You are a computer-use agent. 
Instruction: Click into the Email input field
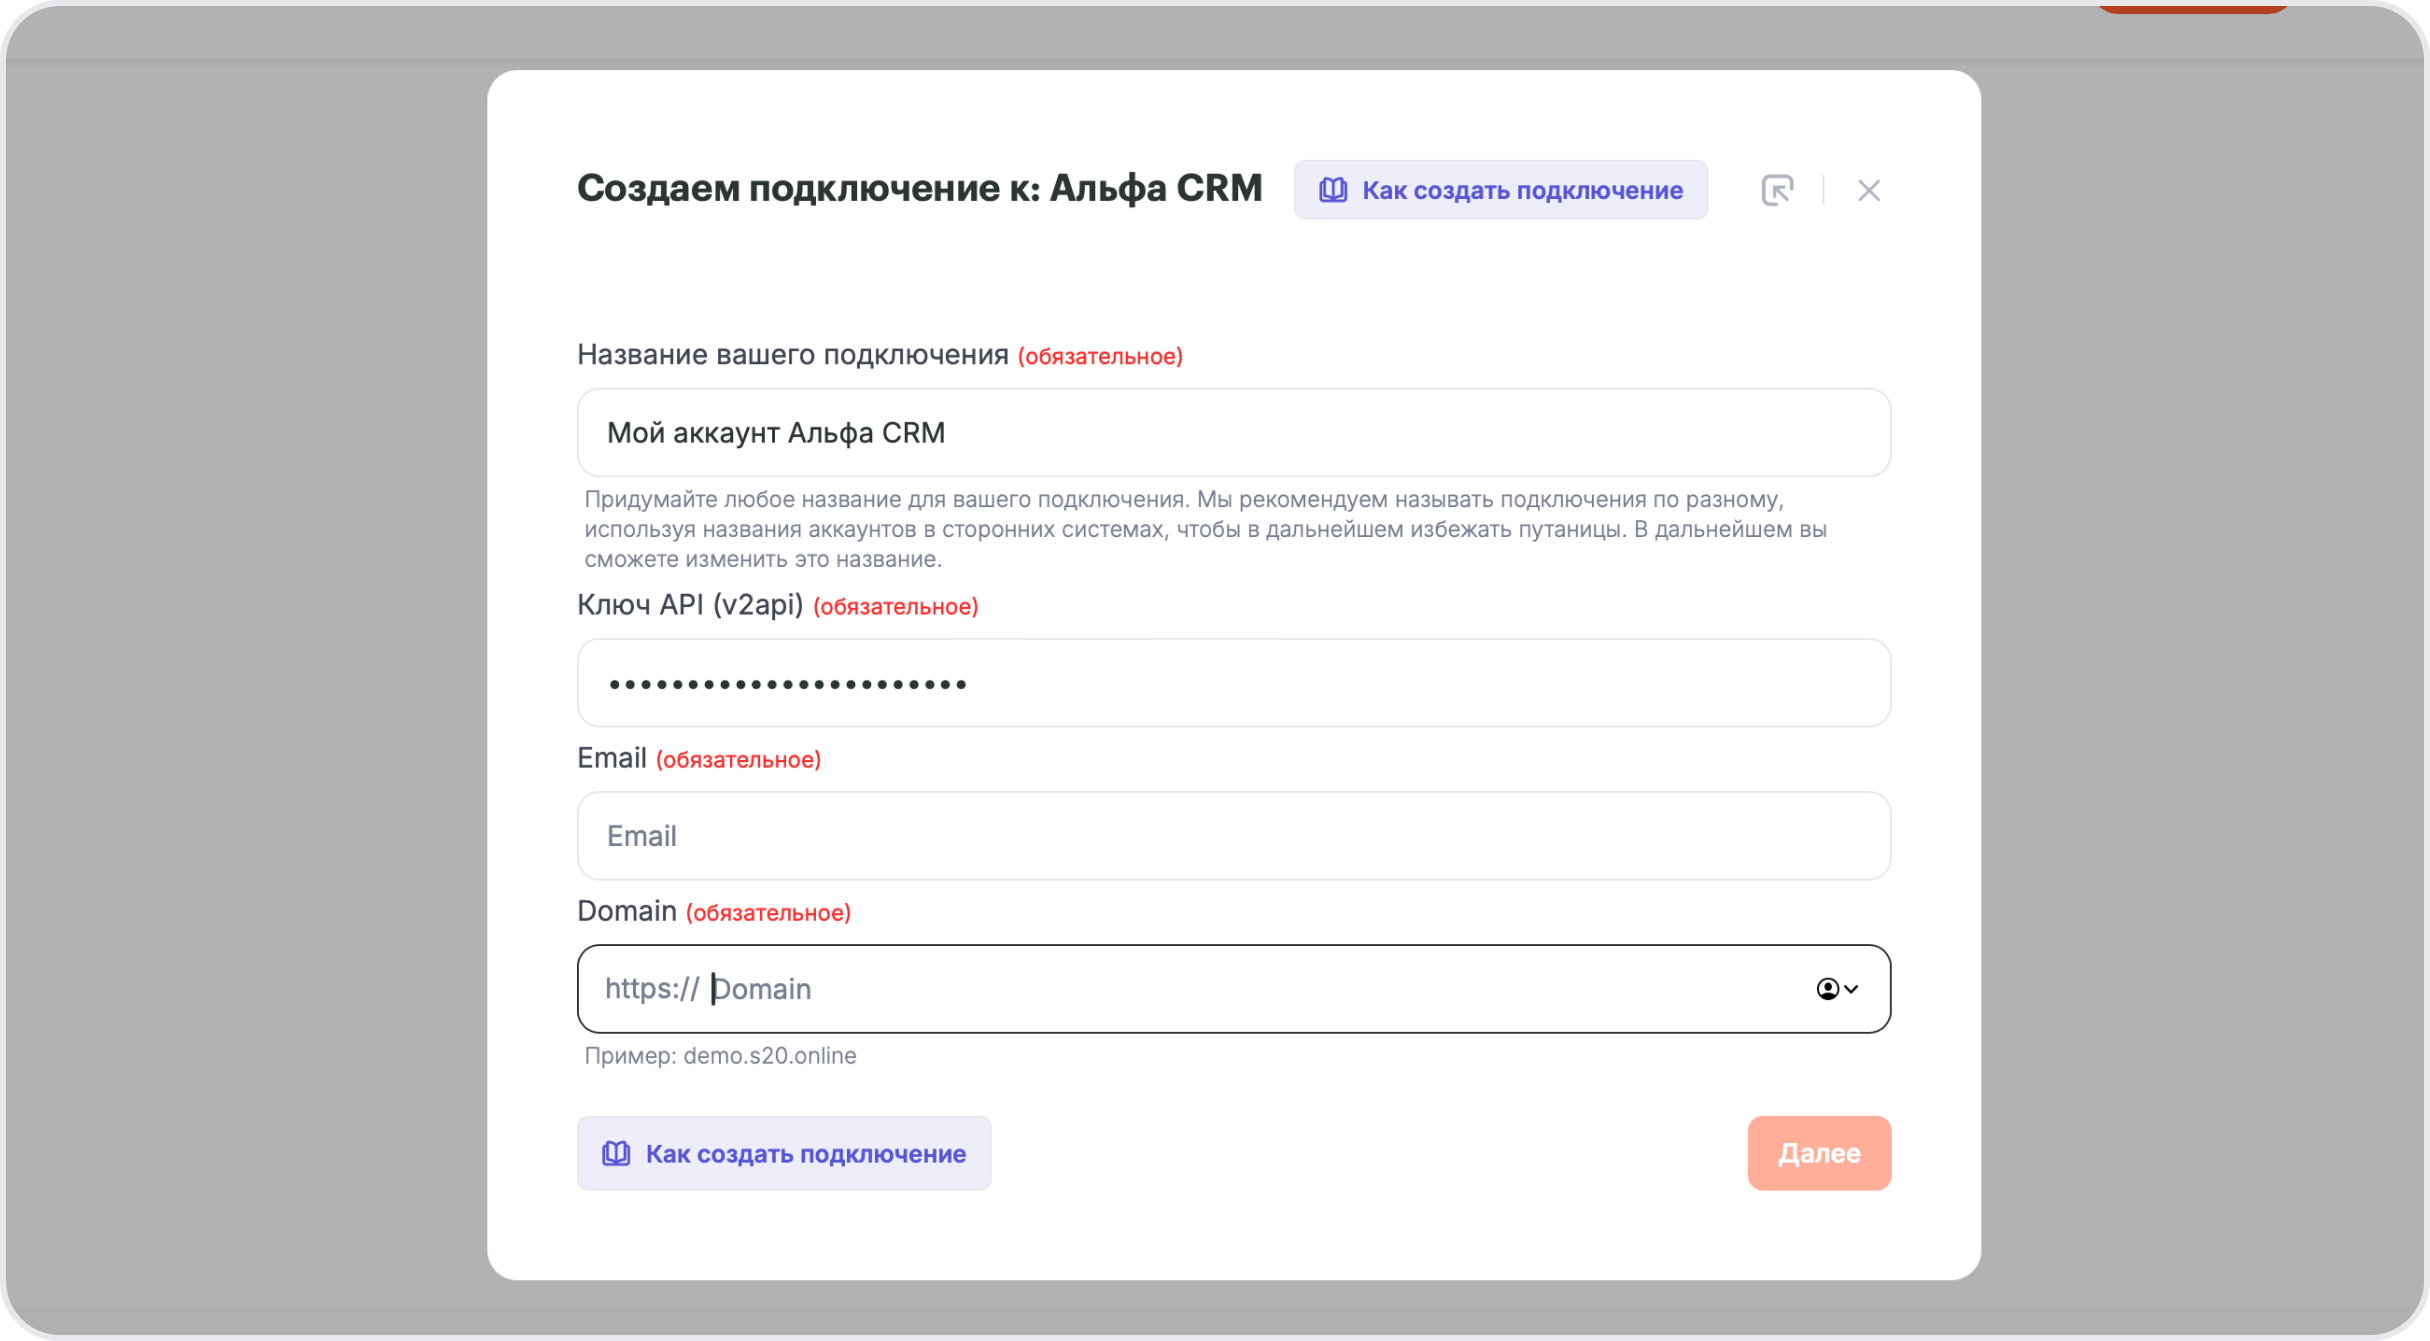(x=1233, y=836)
